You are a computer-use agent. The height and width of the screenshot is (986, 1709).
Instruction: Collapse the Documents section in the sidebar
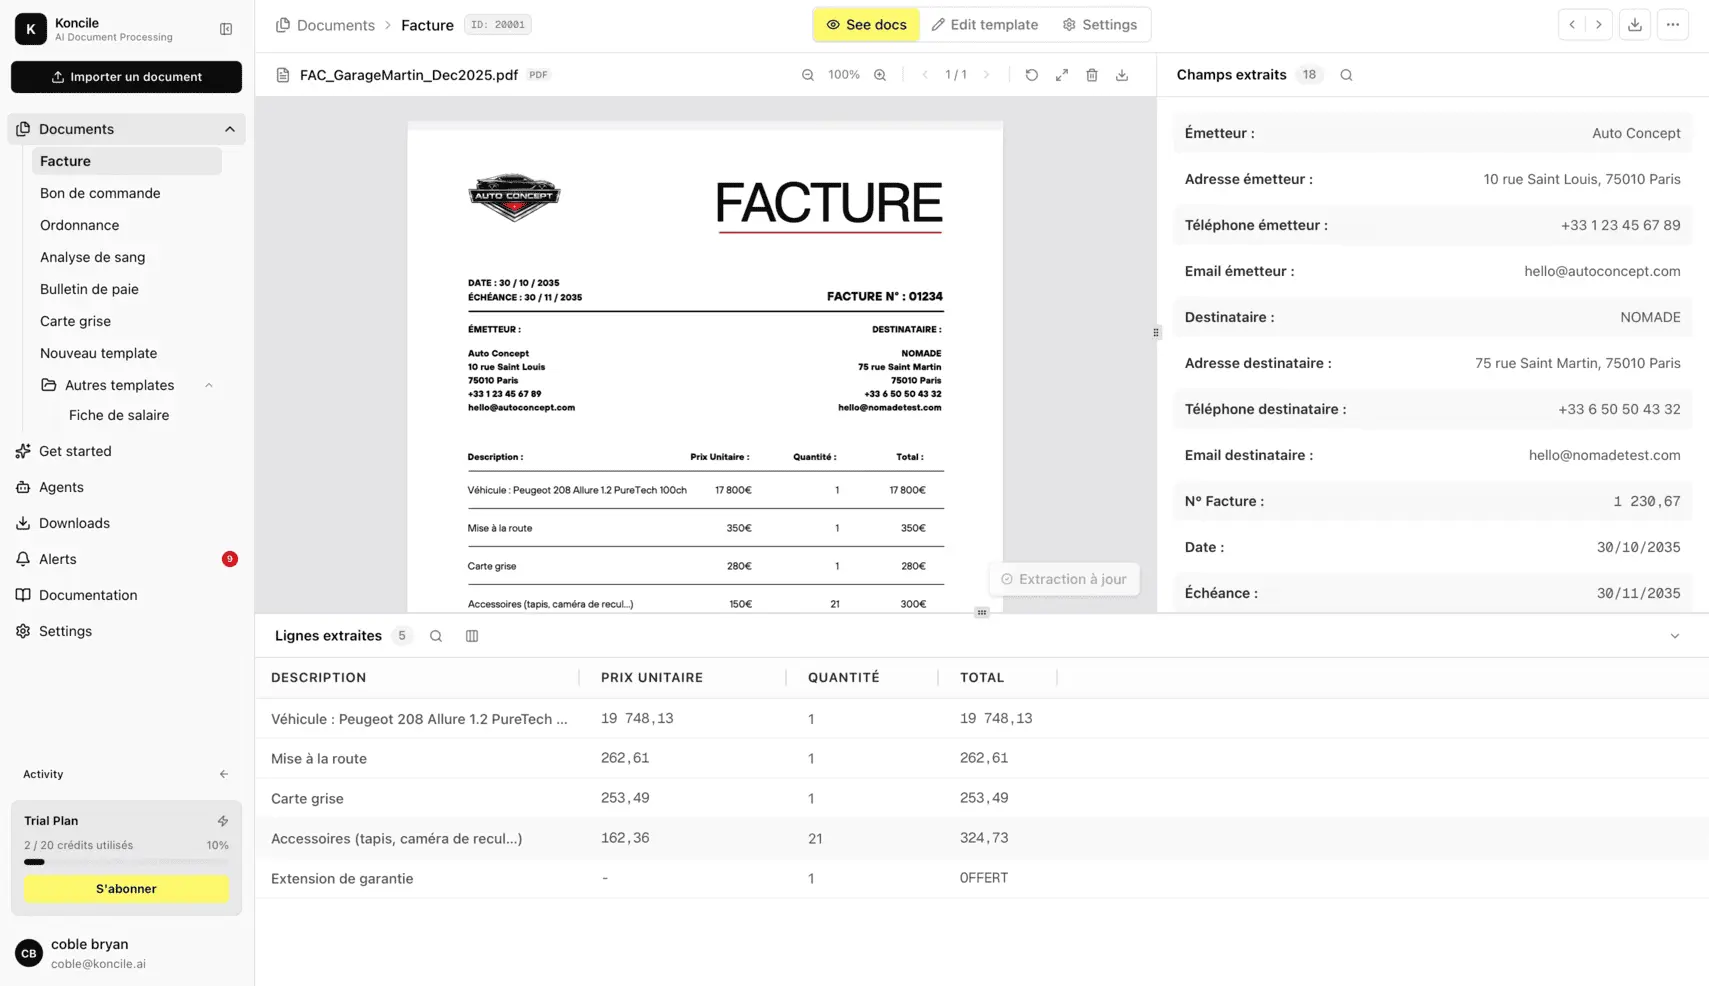[229, 129]
